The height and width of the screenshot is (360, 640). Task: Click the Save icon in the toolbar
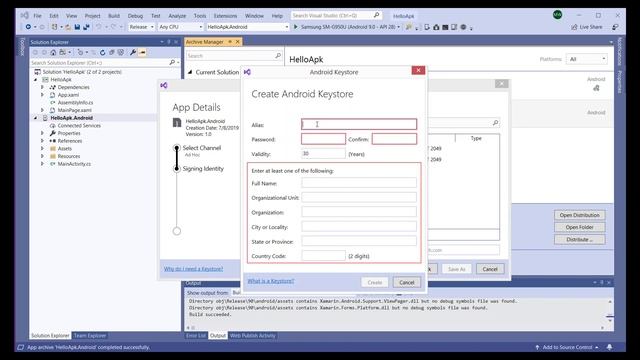pyautogui.click(x=77, y=27)
